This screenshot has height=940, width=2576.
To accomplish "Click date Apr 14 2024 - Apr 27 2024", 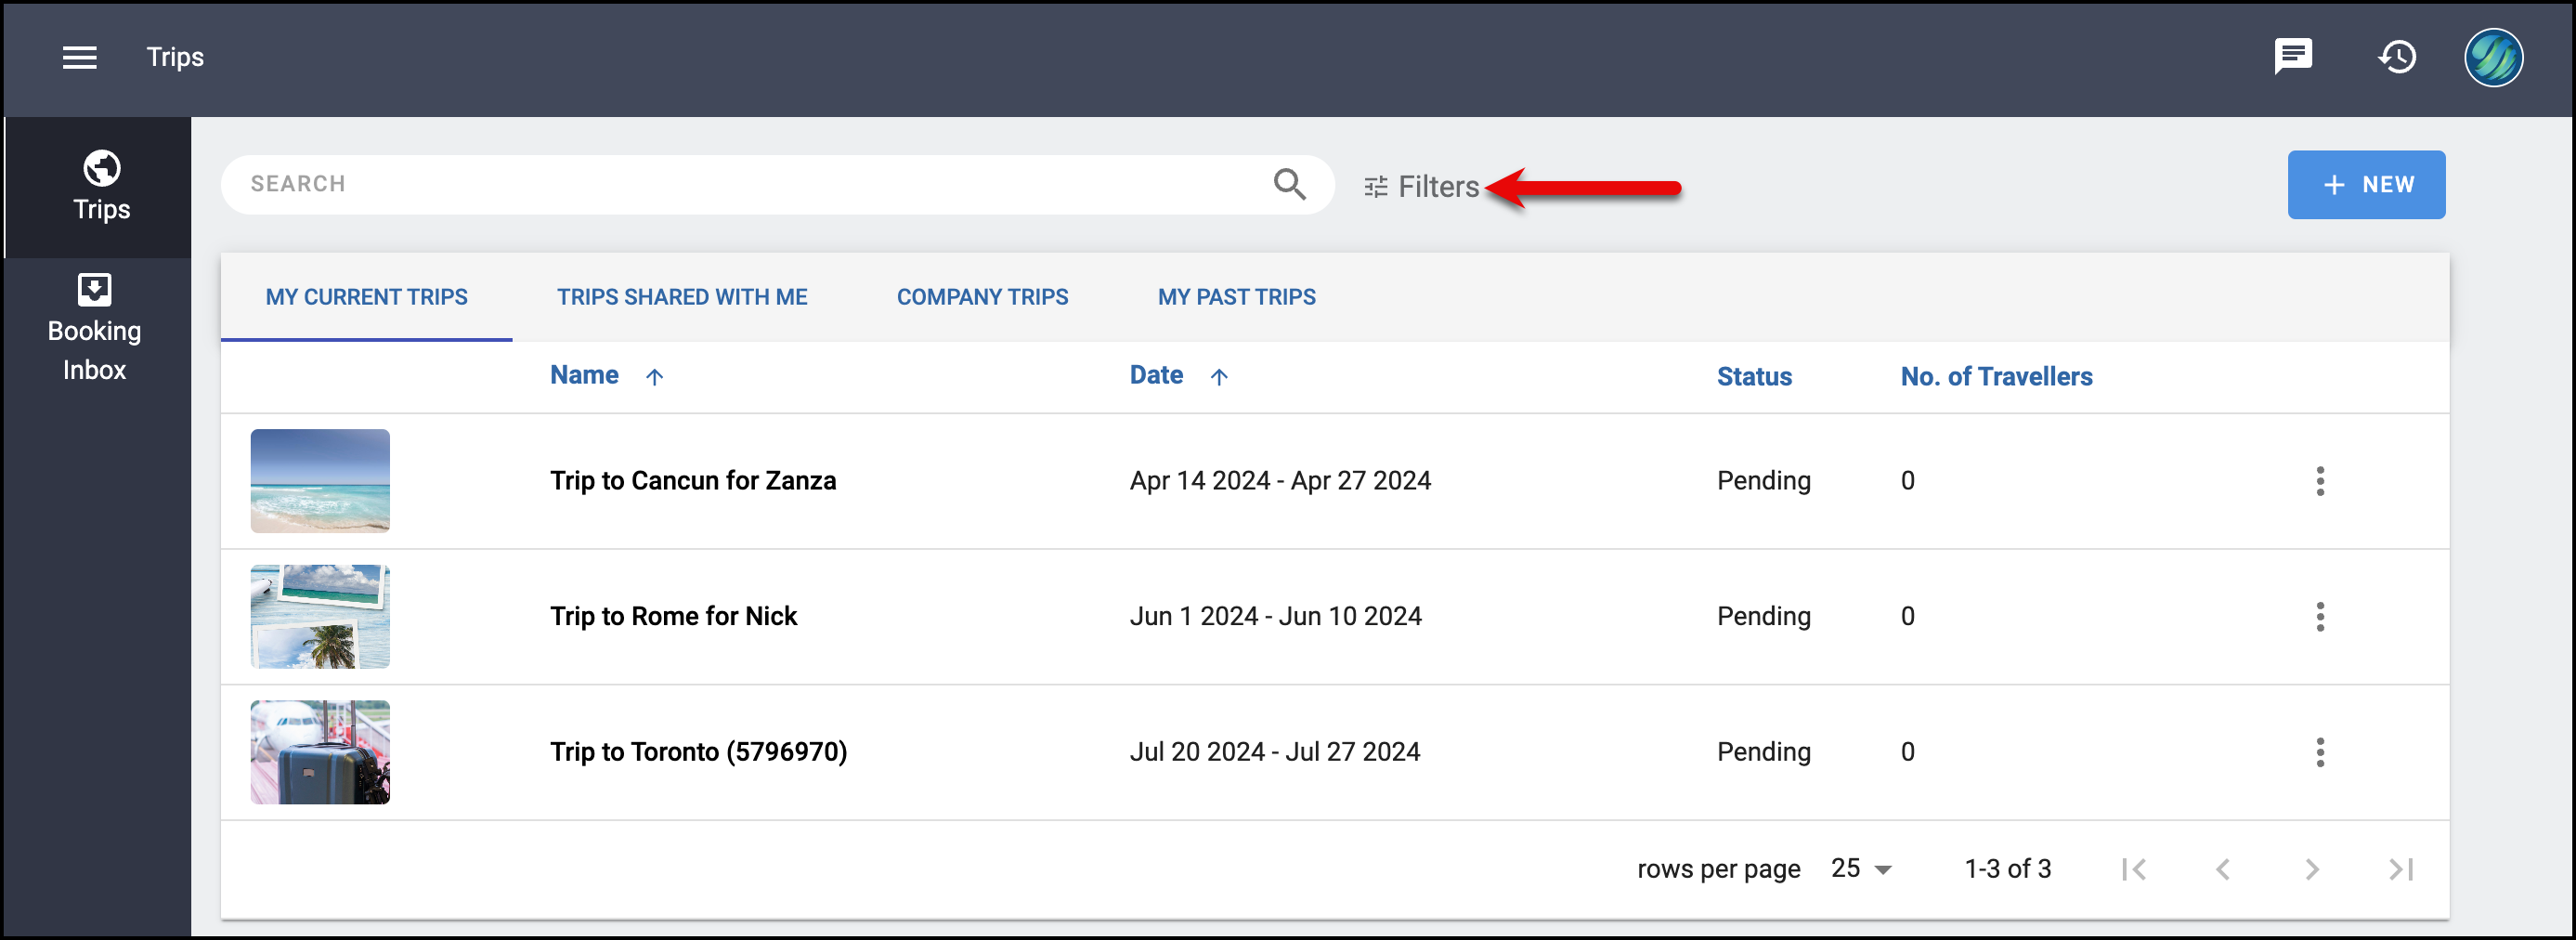I will (x=1279, y=480).
